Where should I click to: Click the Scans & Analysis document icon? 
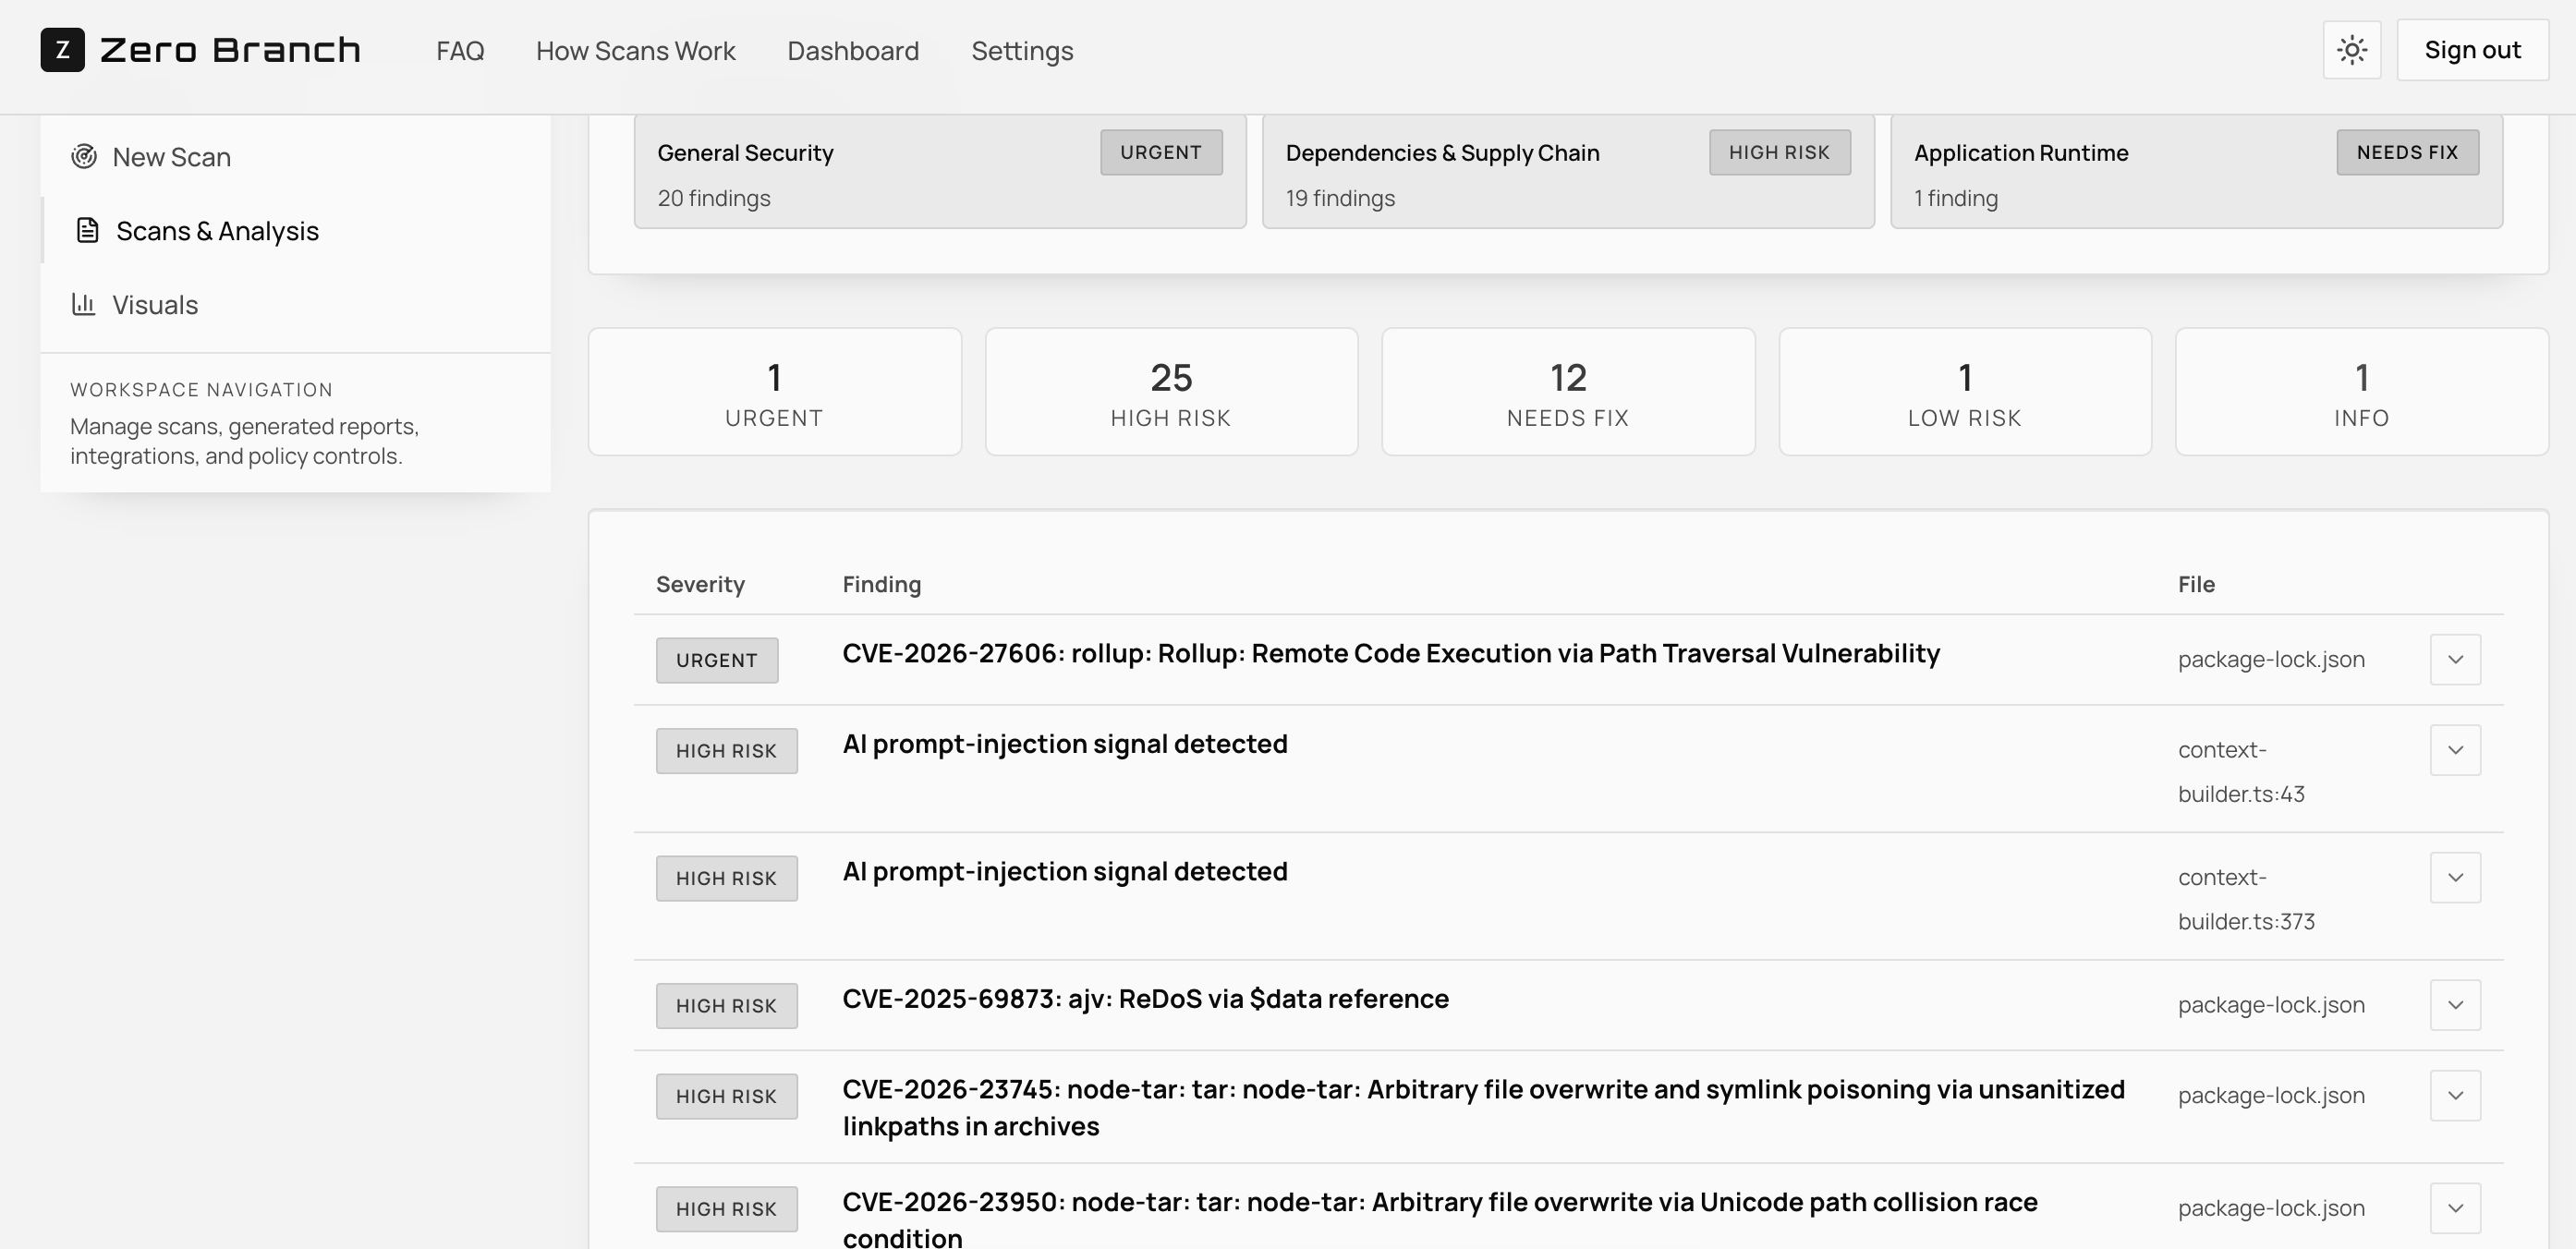tap(88, 230)
